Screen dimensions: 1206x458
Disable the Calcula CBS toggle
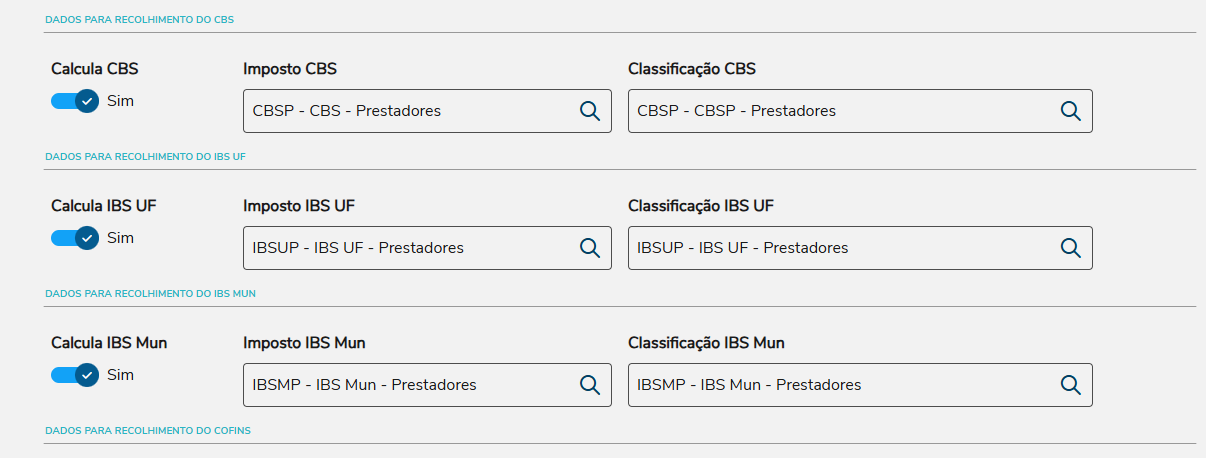(x=75, y=101)
